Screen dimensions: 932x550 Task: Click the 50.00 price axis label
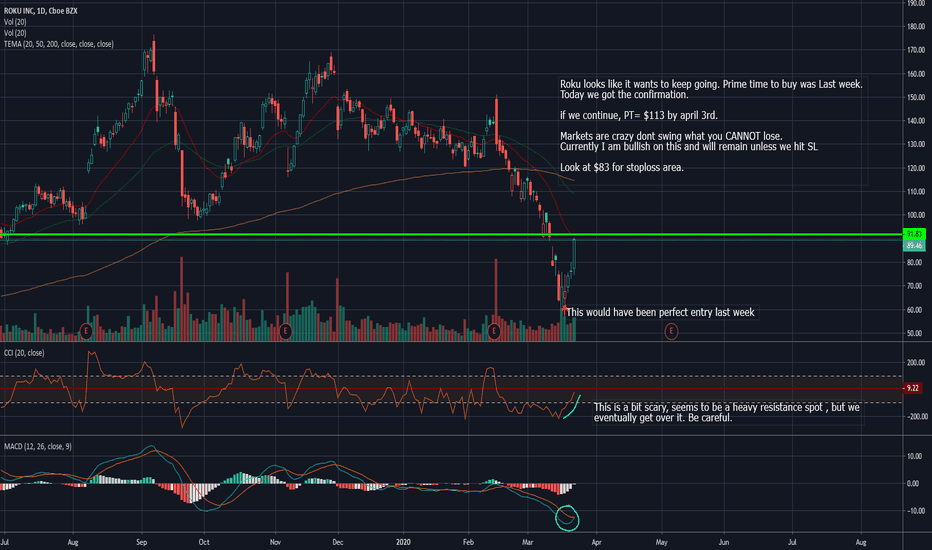(x=915, y=333)
